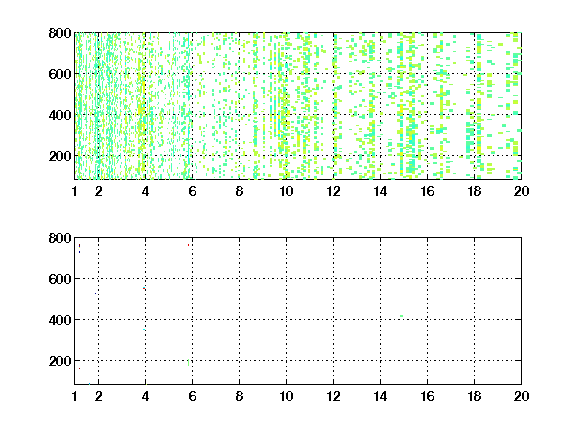Screen dimensions: 576x432
Task: Click the x-axis label 20 of the upper plot
Action: tap(521, 191)
